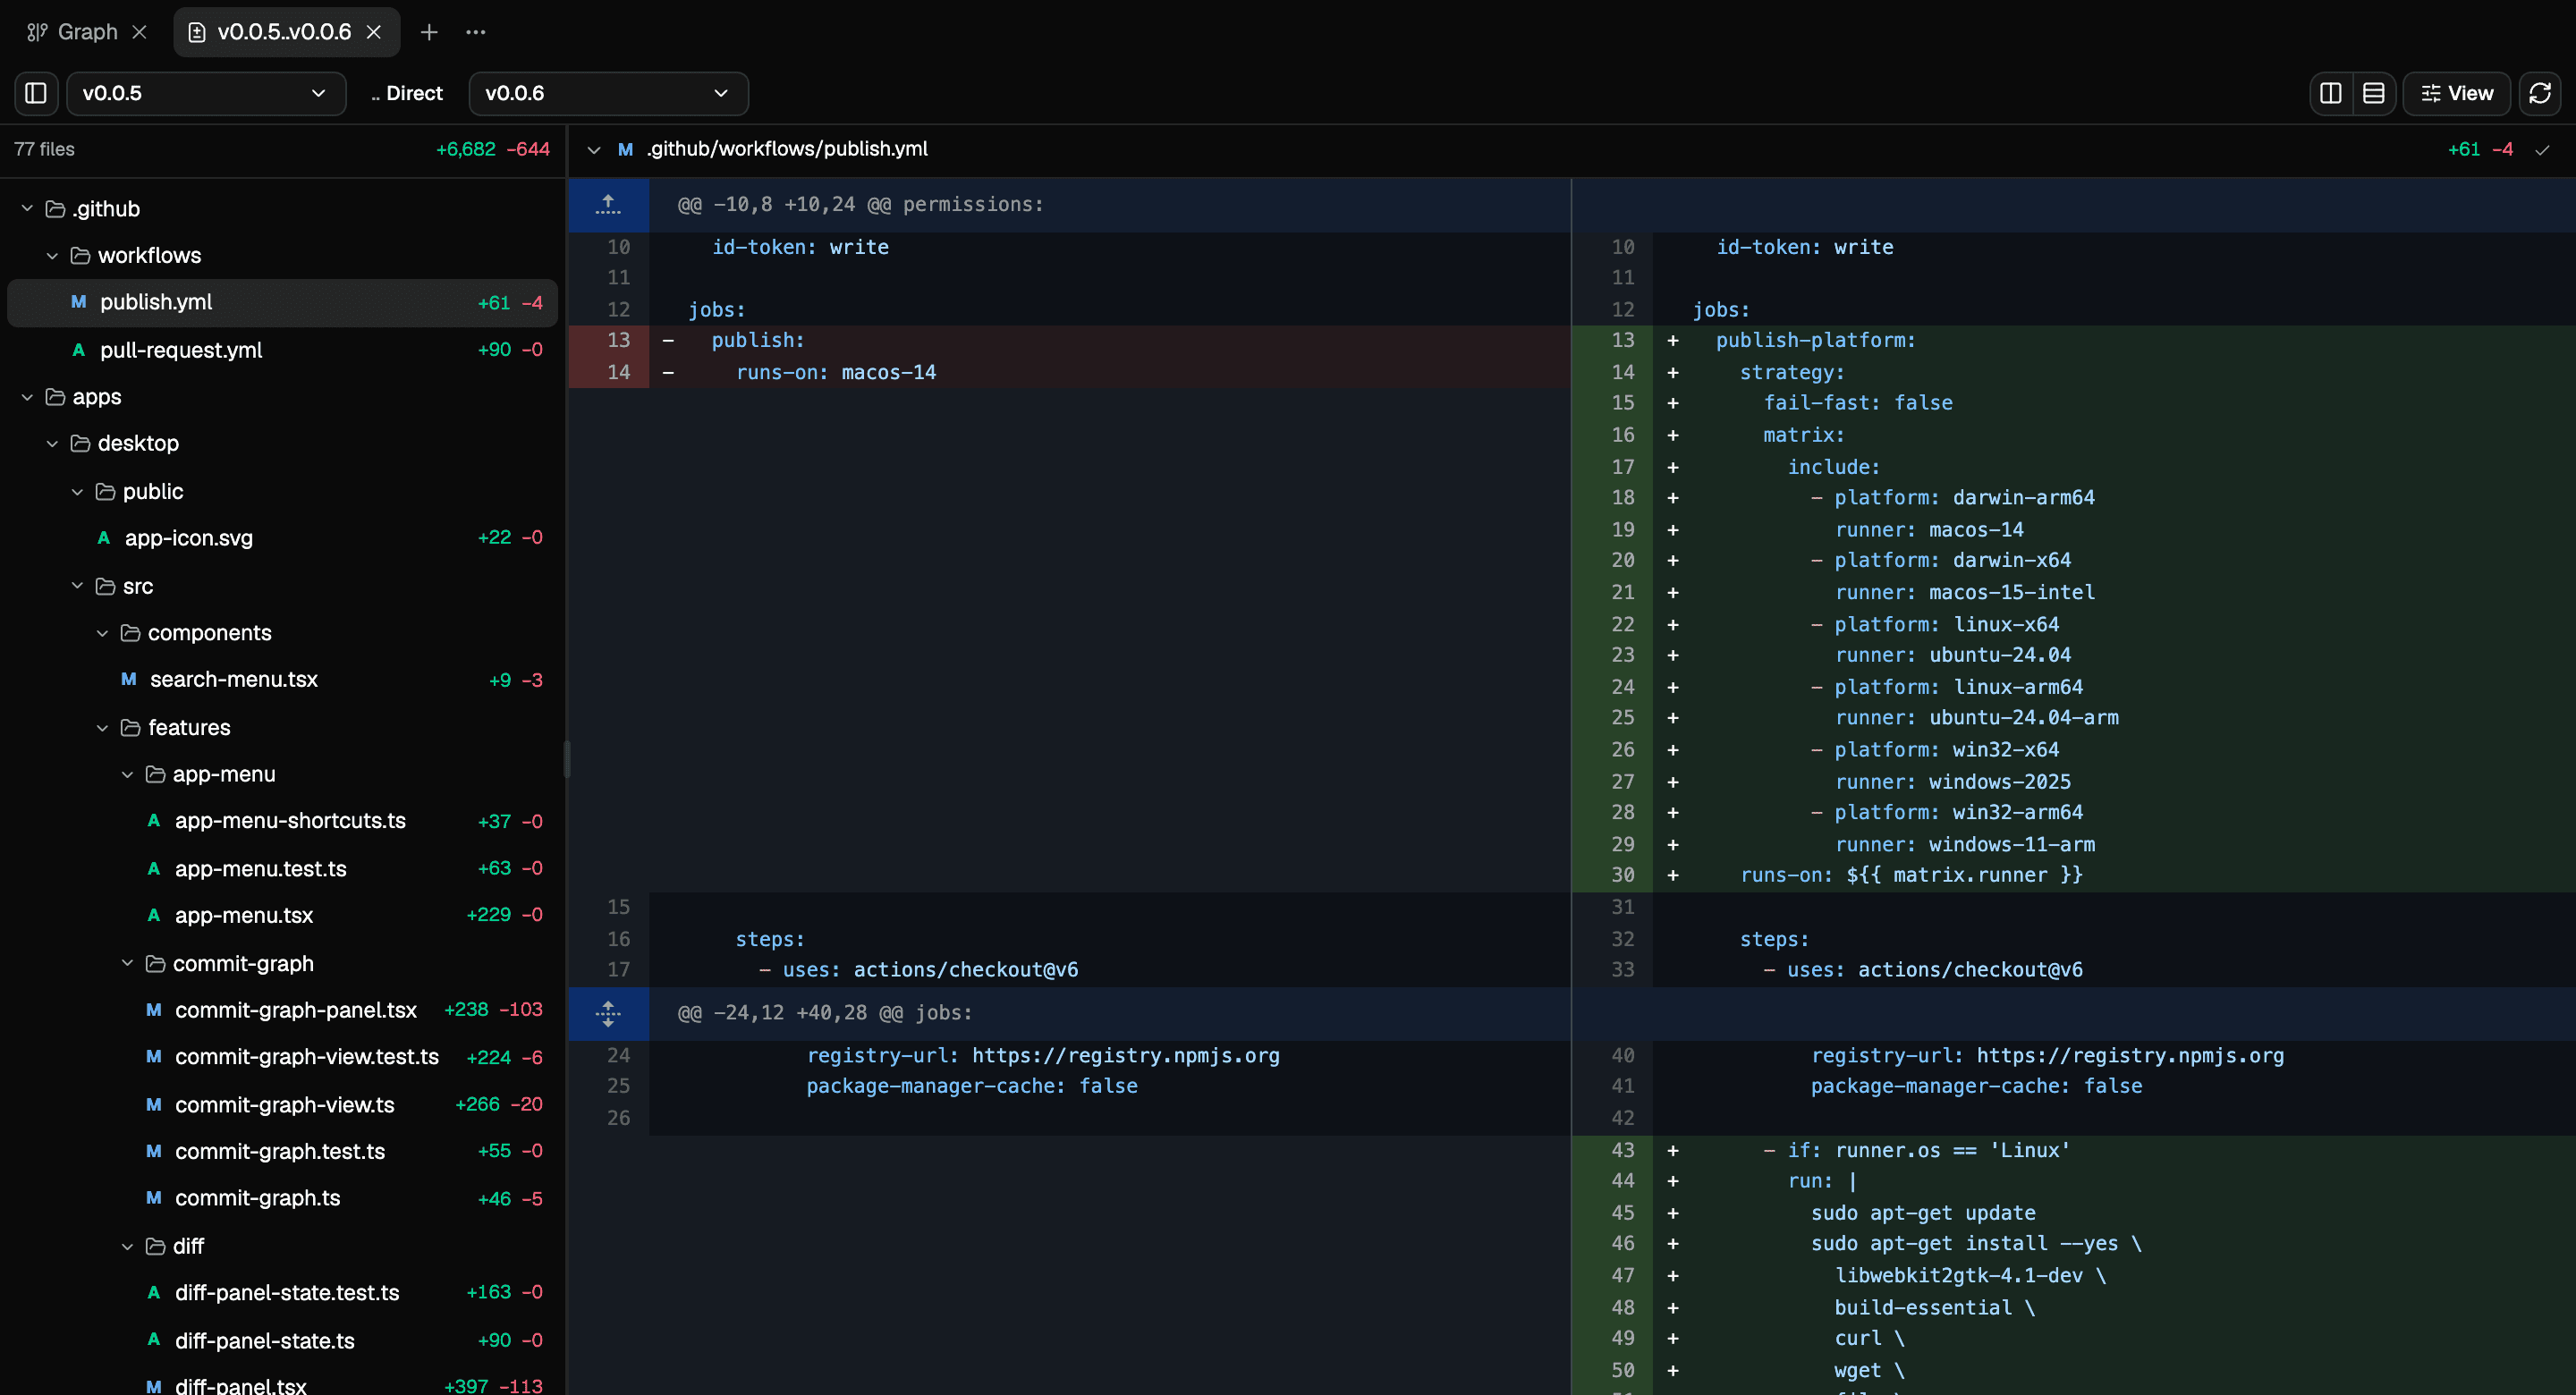This screenshot has width=2576, height=1395.
Task: Open the View options menu
Action: (2456, 93)
